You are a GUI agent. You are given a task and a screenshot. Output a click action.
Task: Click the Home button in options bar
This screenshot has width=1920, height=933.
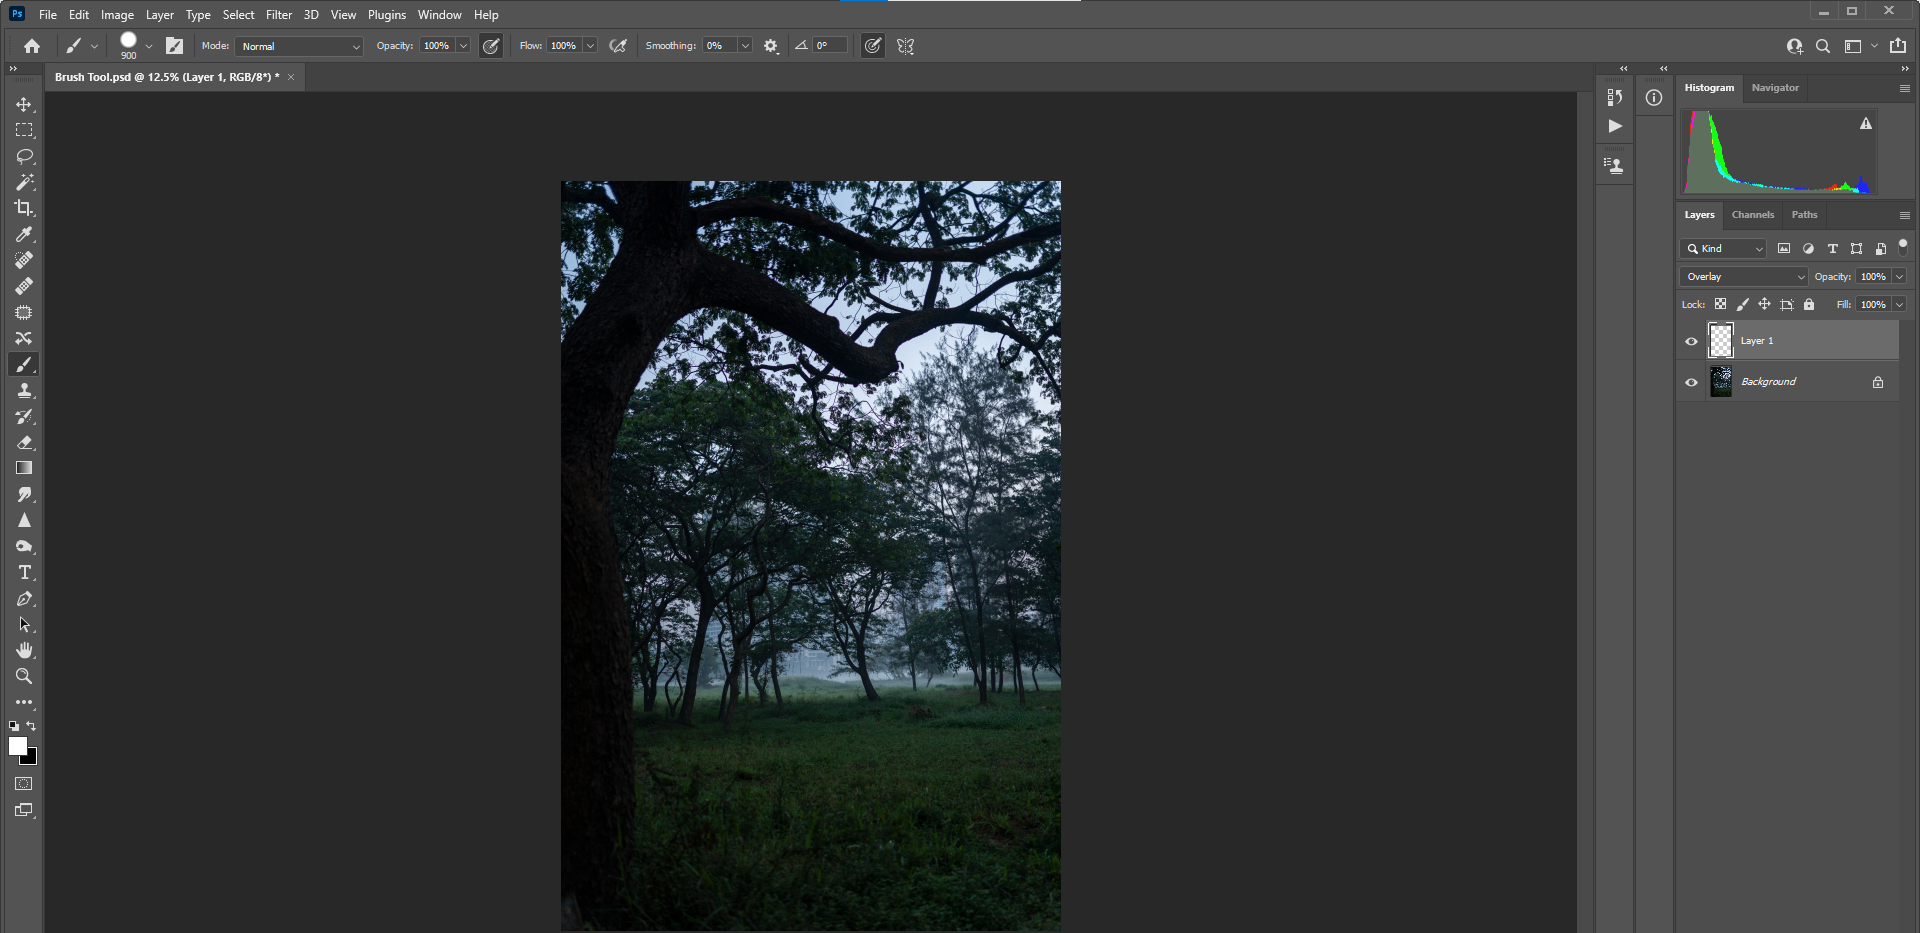32,46
